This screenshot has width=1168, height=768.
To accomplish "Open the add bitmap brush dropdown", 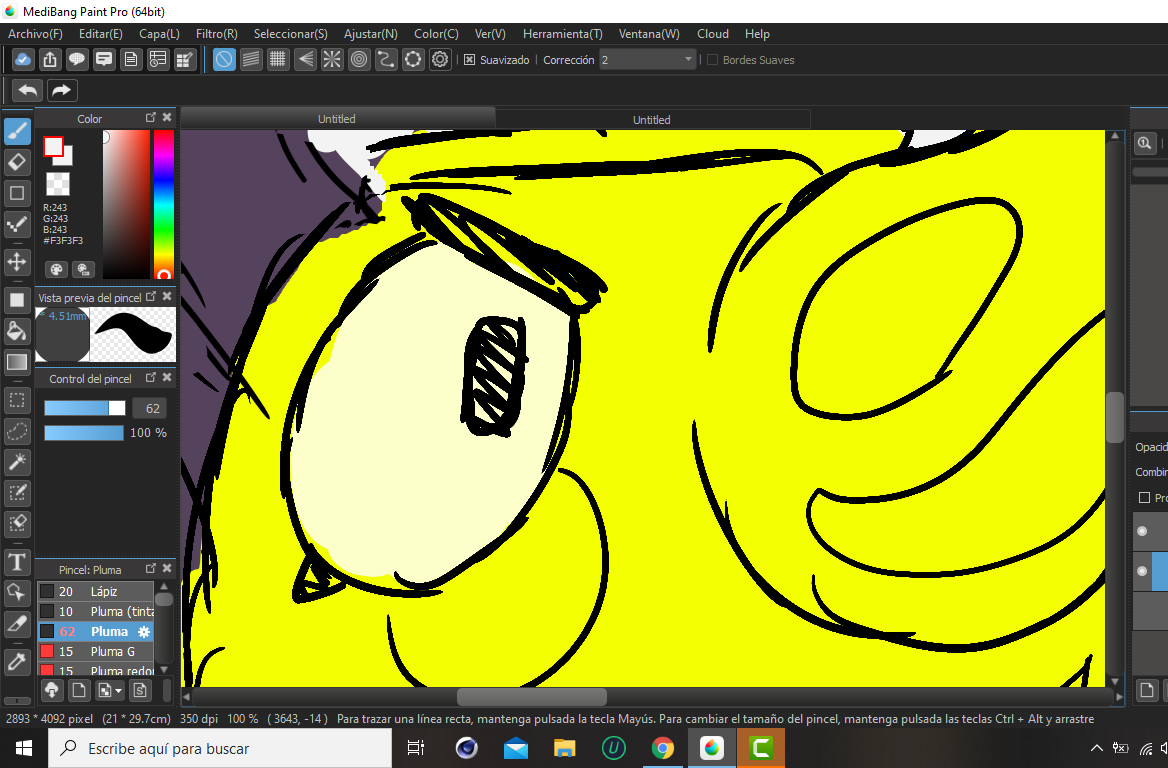I will [110, 691].
